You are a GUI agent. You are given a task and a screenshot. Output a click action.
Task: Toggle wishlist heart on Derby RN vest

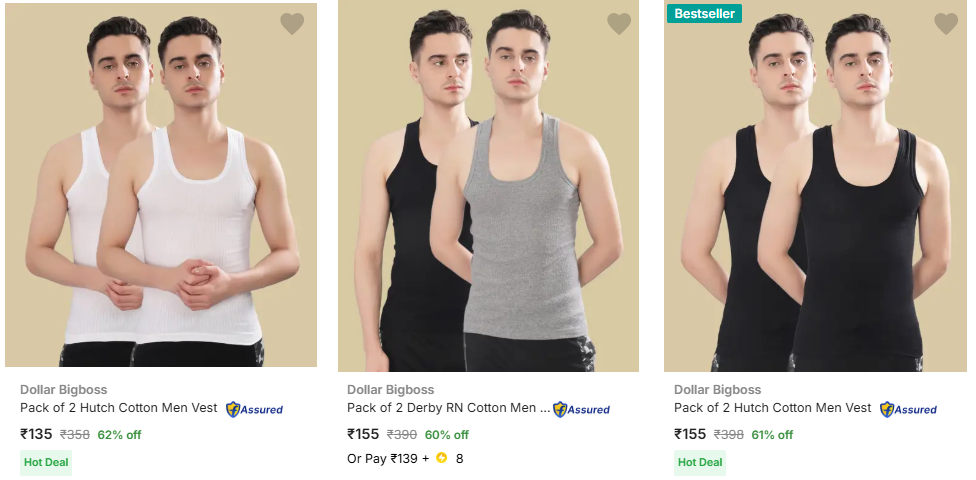pos(619,24)
